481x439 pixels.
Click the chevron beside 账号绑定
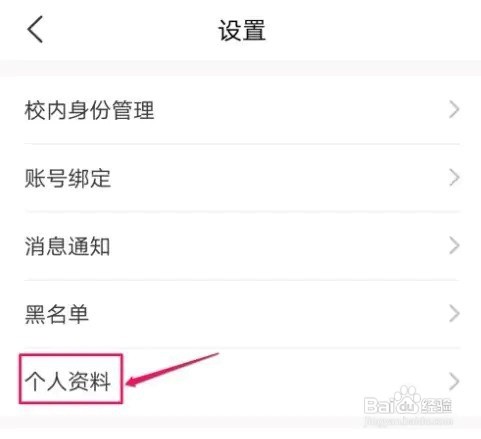454,178
